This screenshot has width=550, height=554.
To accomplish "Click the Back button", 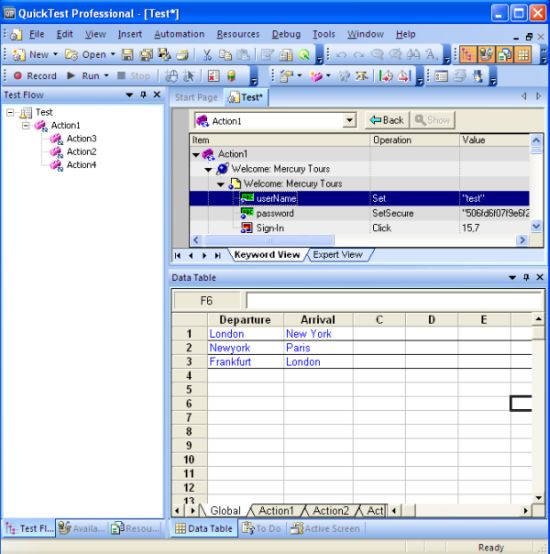I will click(x=387, y=120).
